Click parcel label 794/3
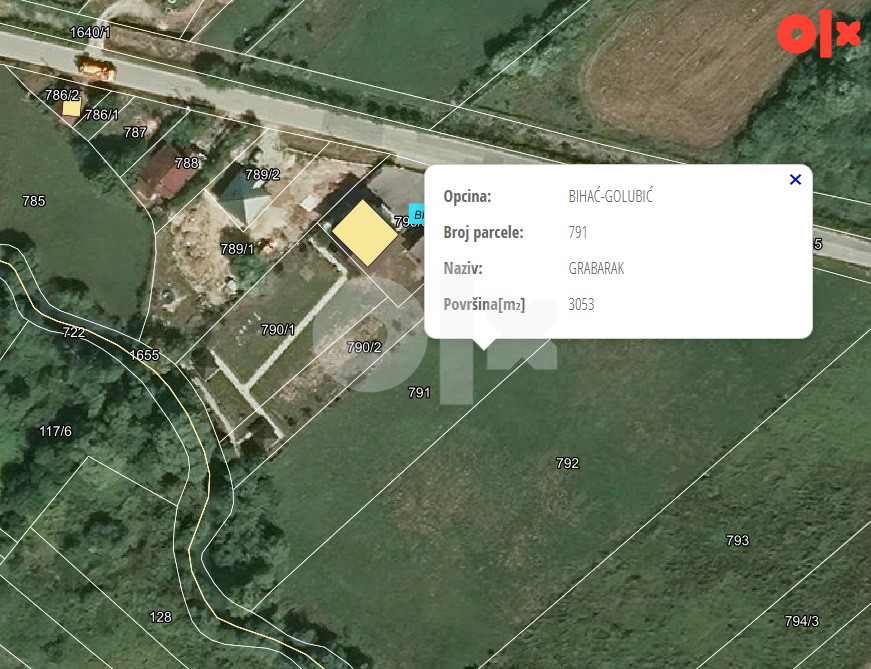The image size is (871, 669). (x=802, y=621)
